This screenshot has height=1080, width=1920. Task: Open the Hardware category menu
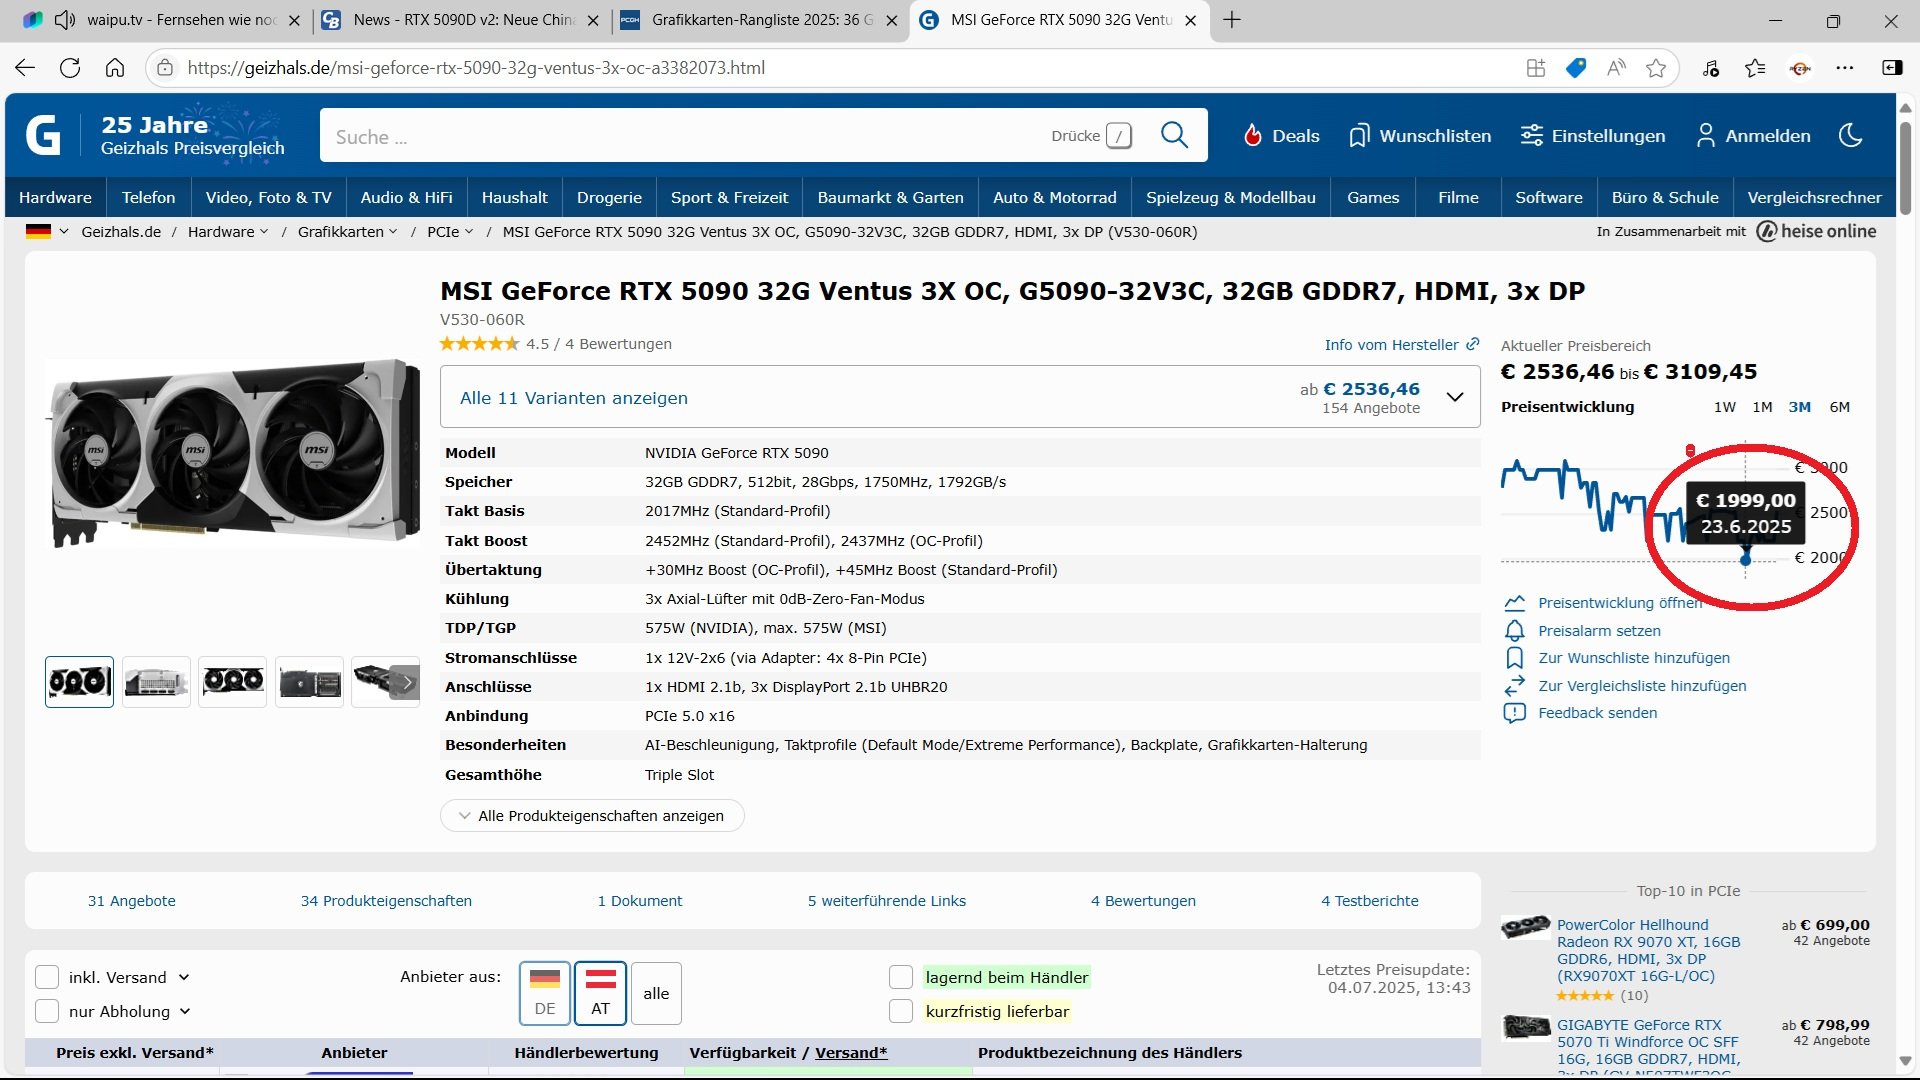[x=55, y=198]
